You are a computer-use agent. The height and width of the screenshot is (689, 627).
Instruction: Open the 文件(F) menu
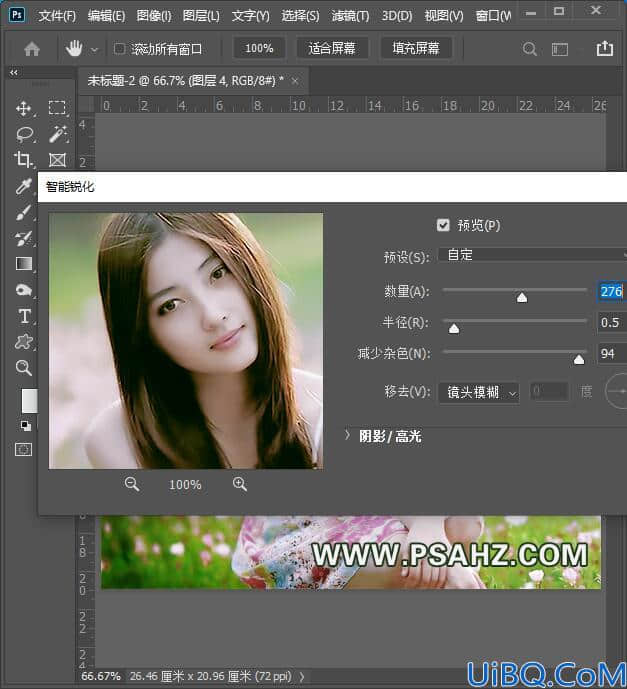coord(57,16)
